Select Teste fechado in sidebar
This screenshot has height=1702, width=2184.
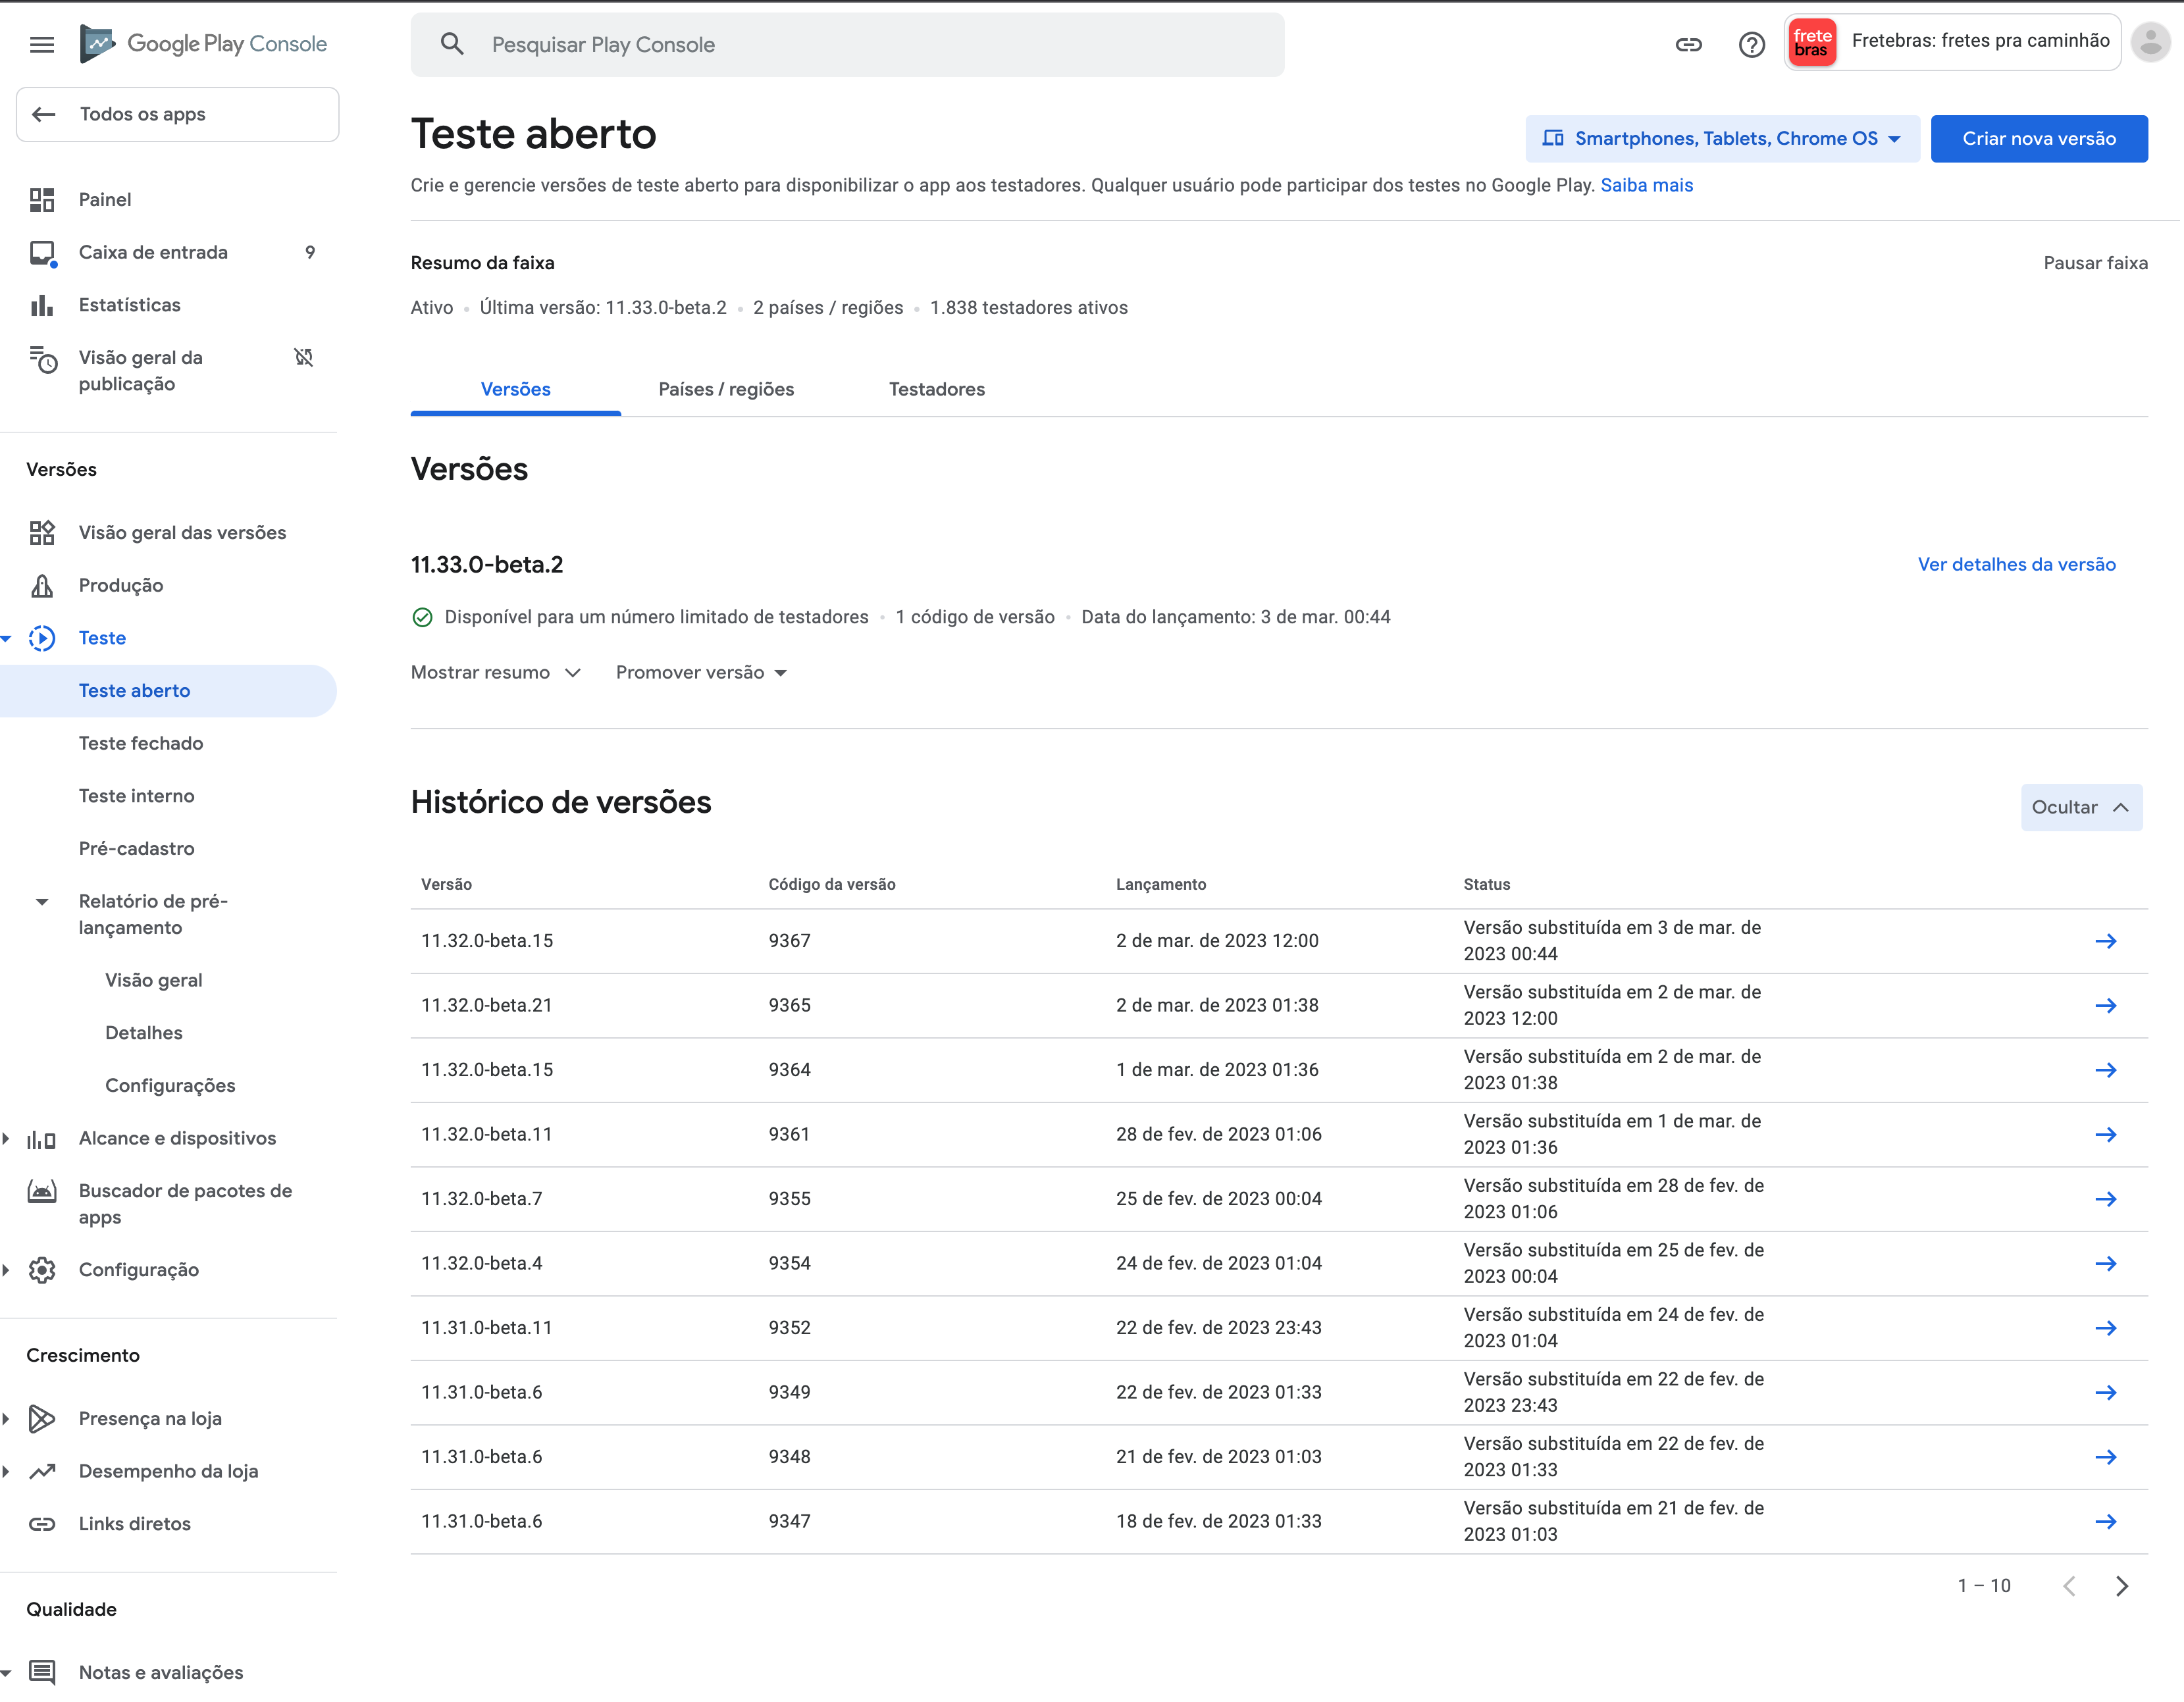141,743
